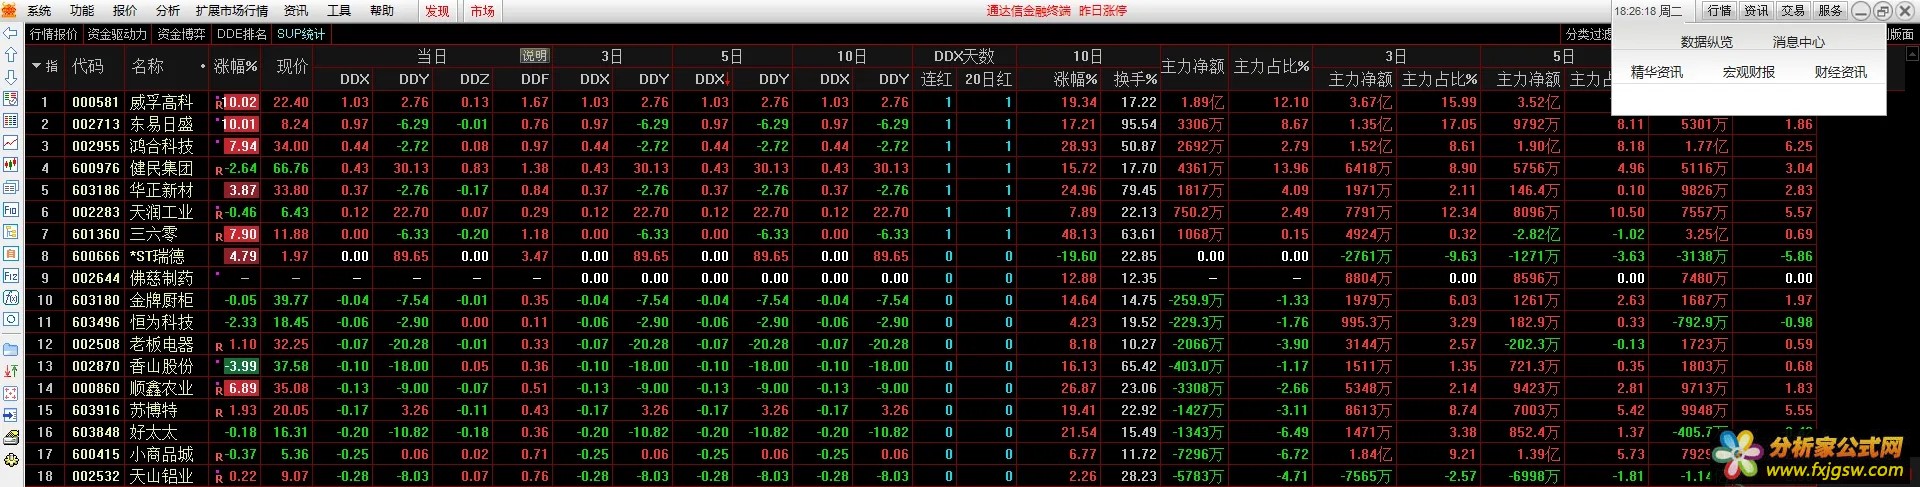This screenshot has height=487, width=1920.
Task: Open the 分析 menu
Action: pyautogui.click(x=168, y=11)
